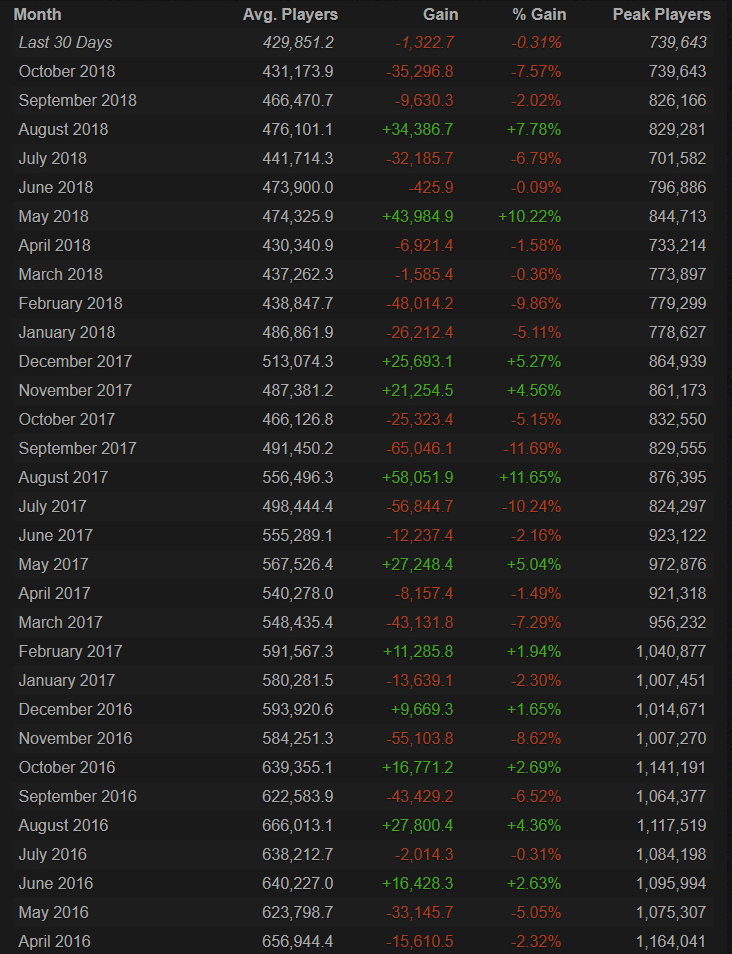Click peak players value 844,713

(677, 217)
